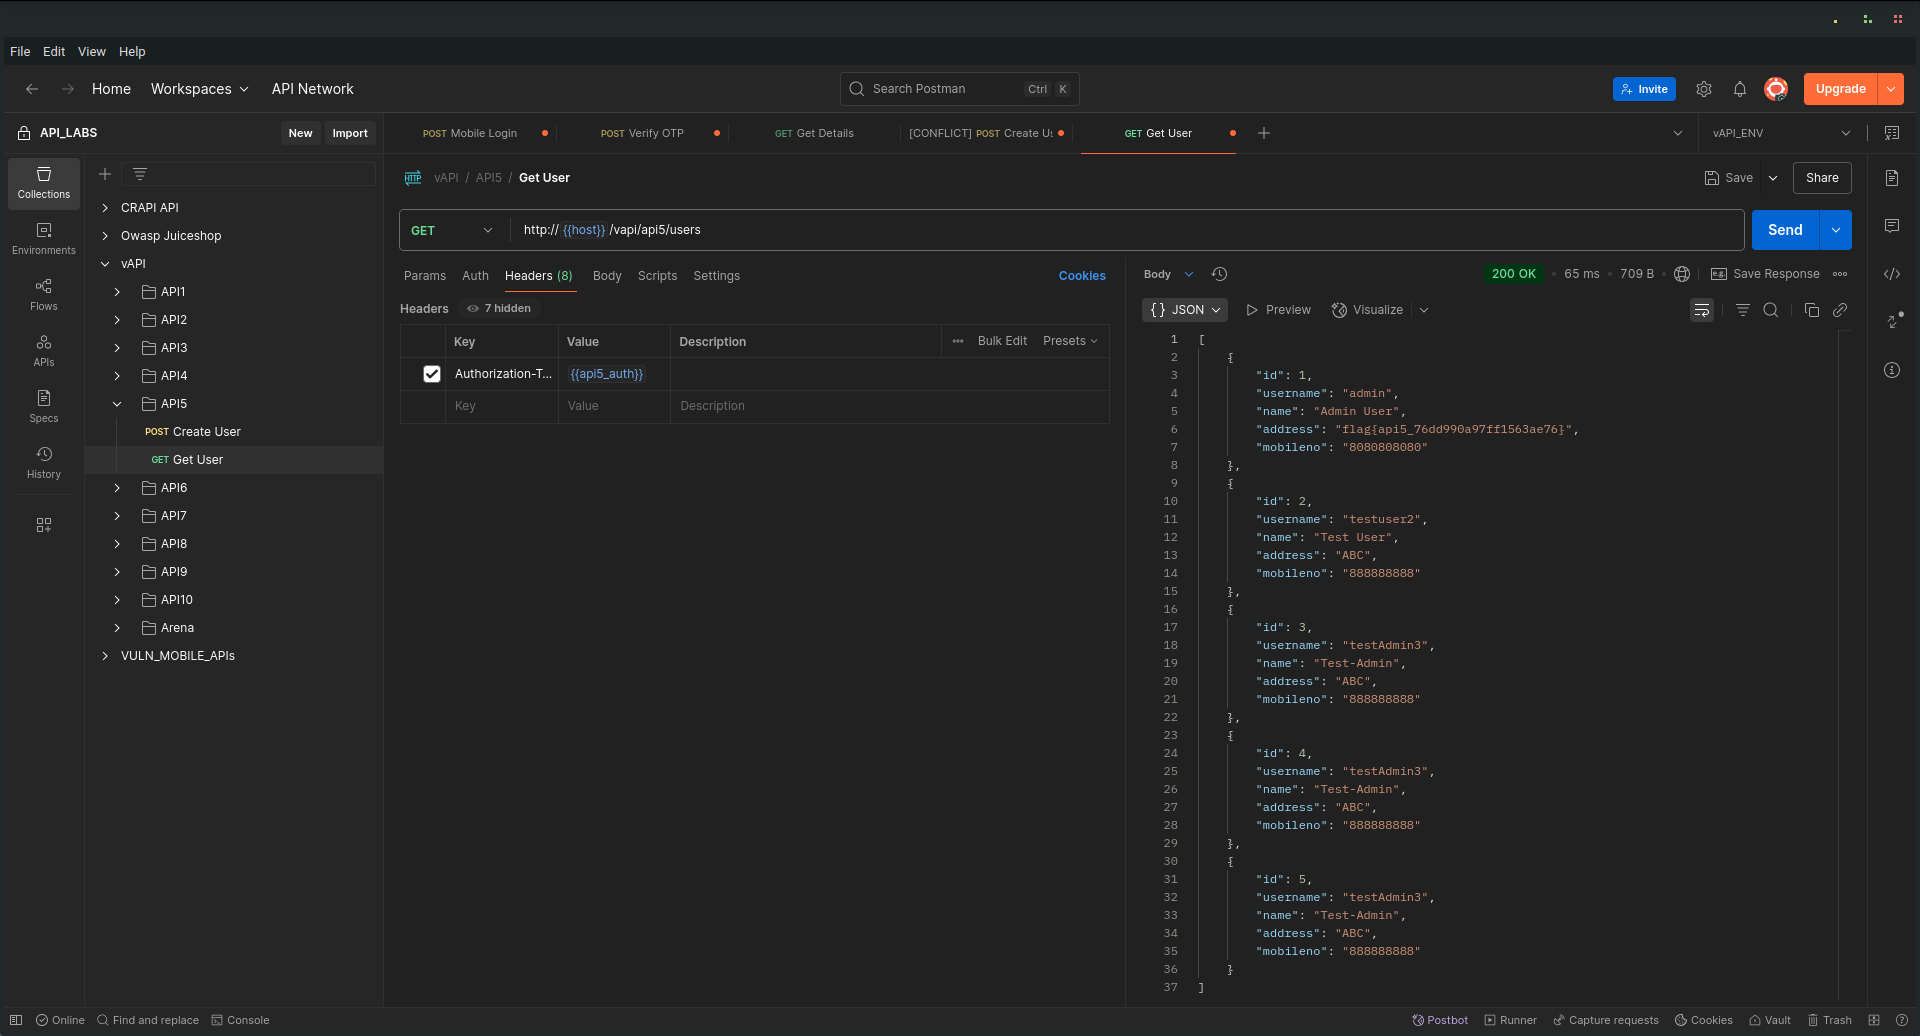Click the network globe icon in response
The width and height of the screenshot is (1920, 1036).
point(1682,274)
